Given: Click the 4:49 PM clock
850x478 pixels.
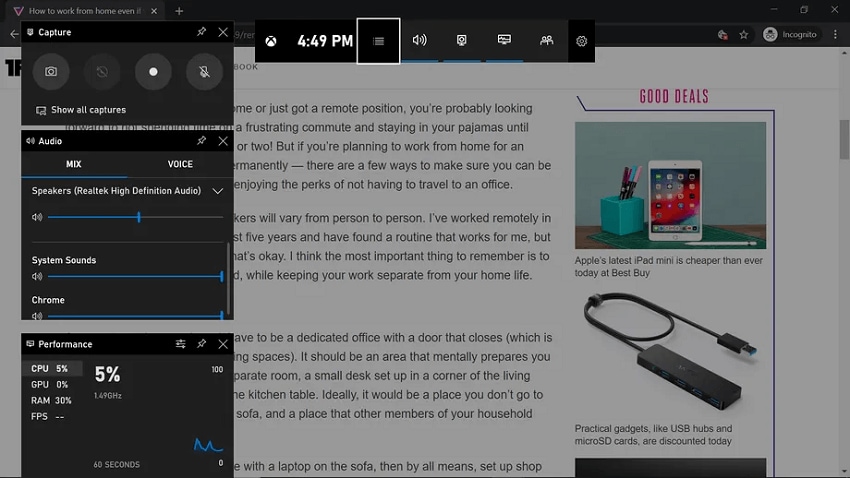Looking at the screenshot, I should point(325,41).
